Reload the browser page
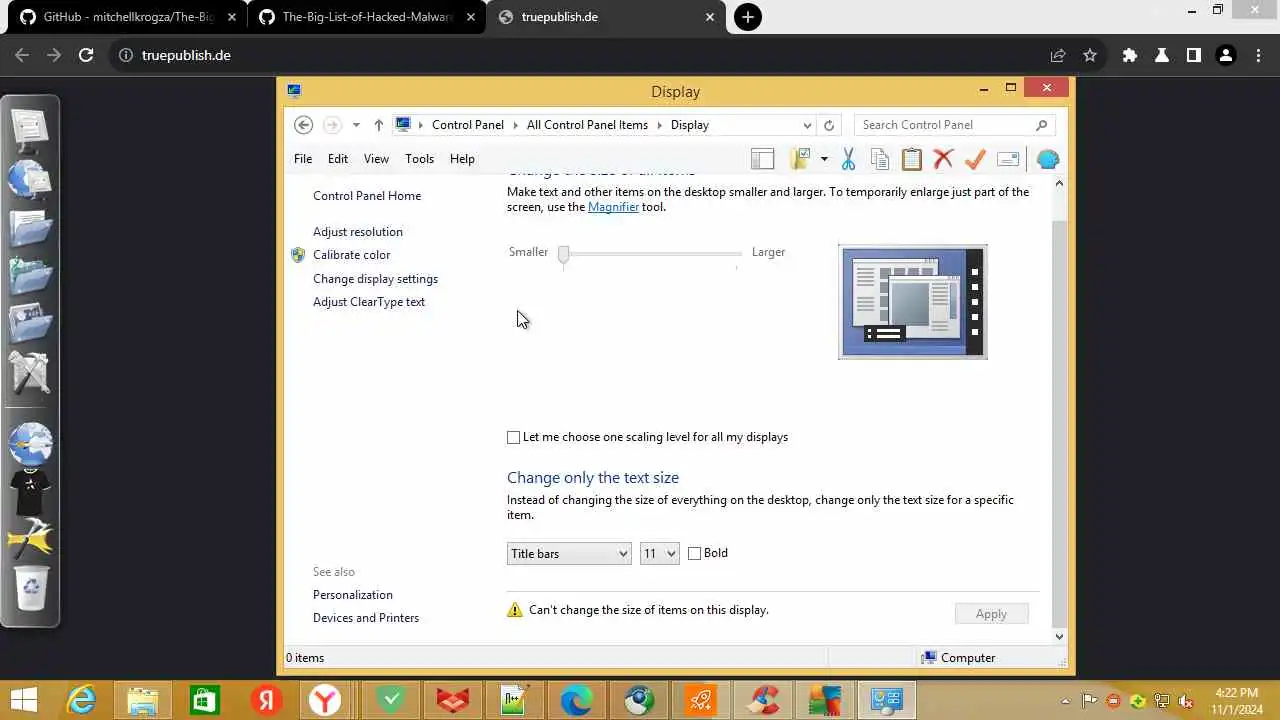This screenshot has width=1280, height=720. [x=86, y=55]
